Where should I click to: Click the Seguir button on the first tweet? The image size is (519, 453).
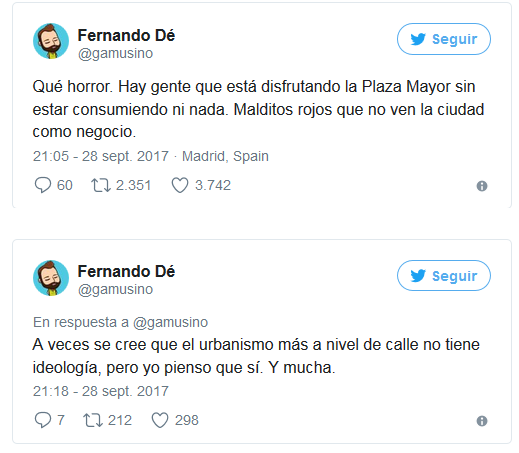click(x=443, y=39)
